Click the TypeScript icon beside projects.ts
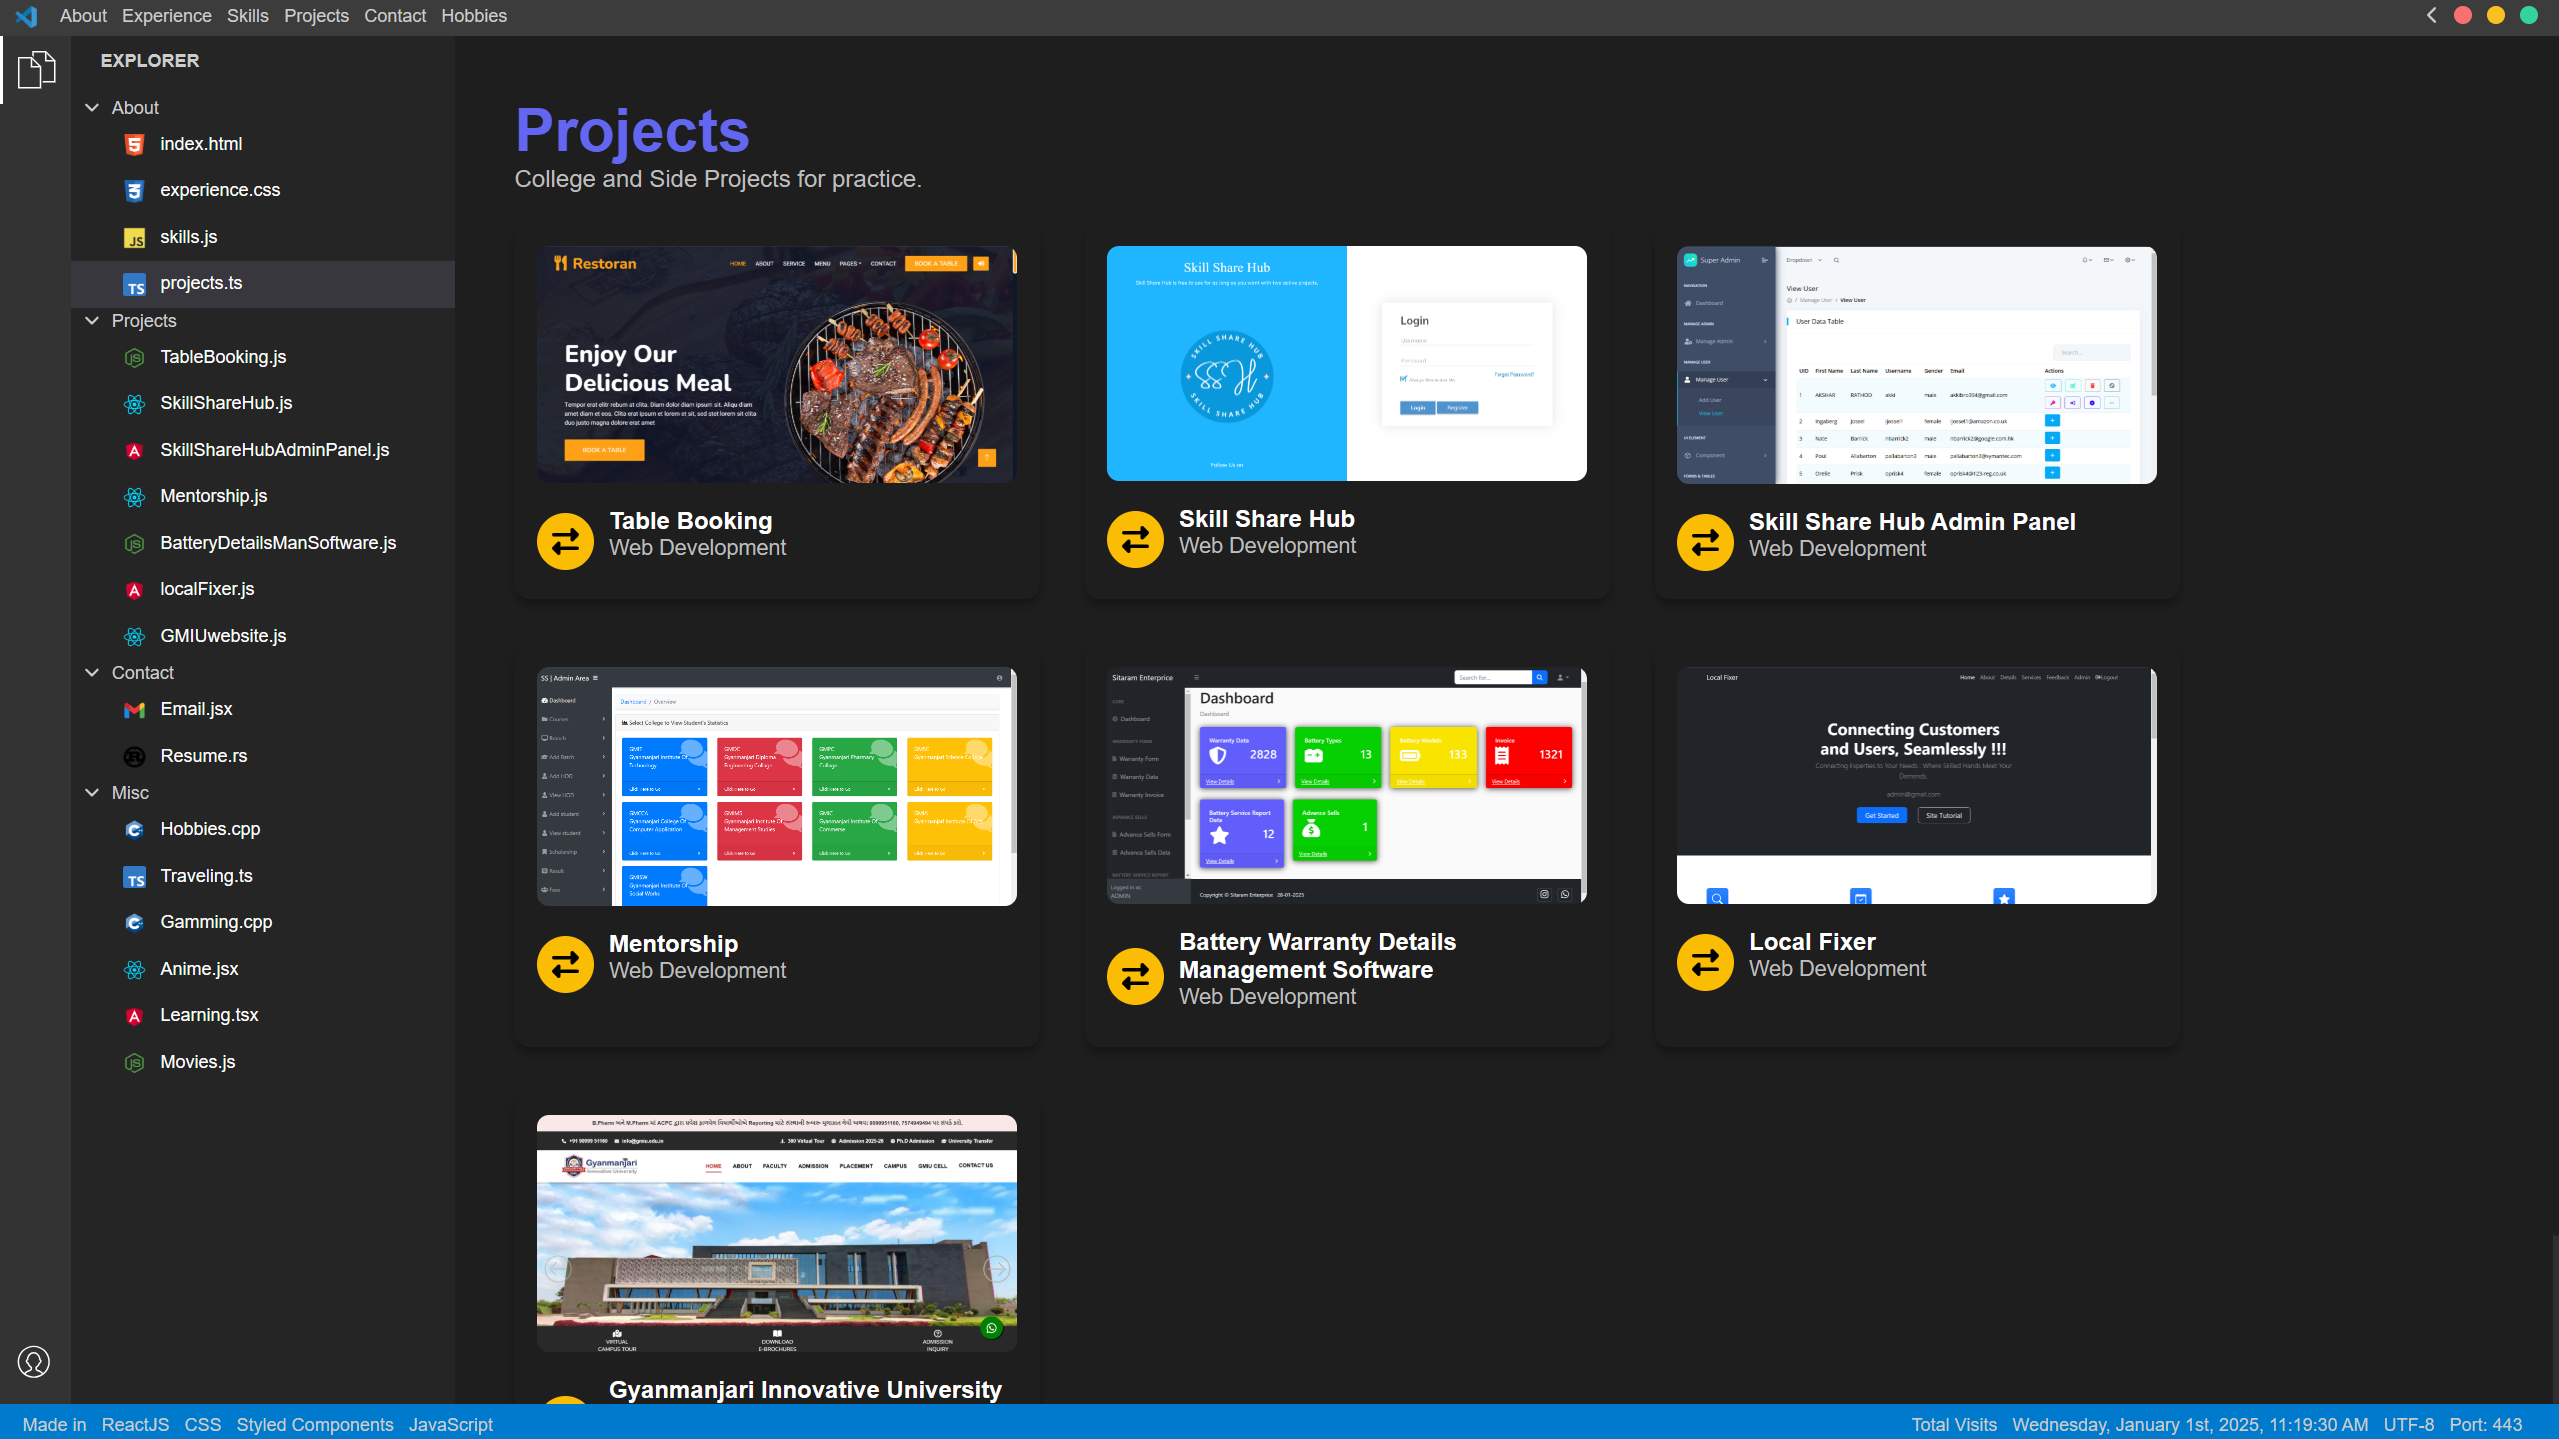The image size is (2559, 1439). [134, 285]
